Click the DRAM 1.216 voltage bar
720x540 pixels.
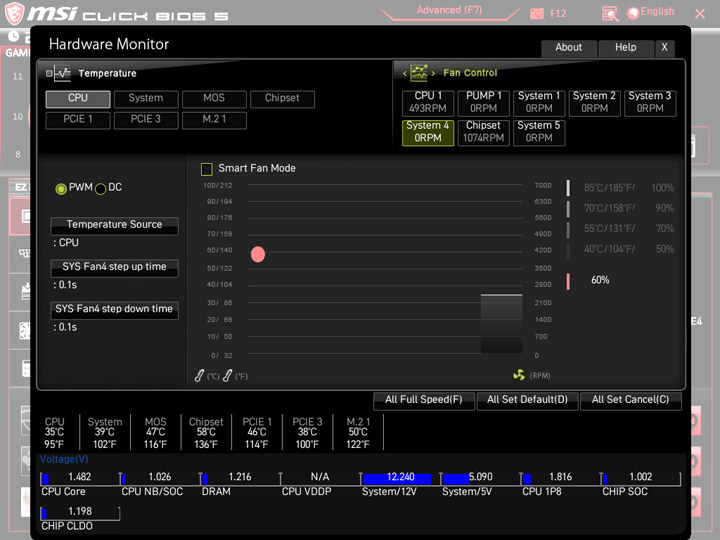click(x=240, y=478)
